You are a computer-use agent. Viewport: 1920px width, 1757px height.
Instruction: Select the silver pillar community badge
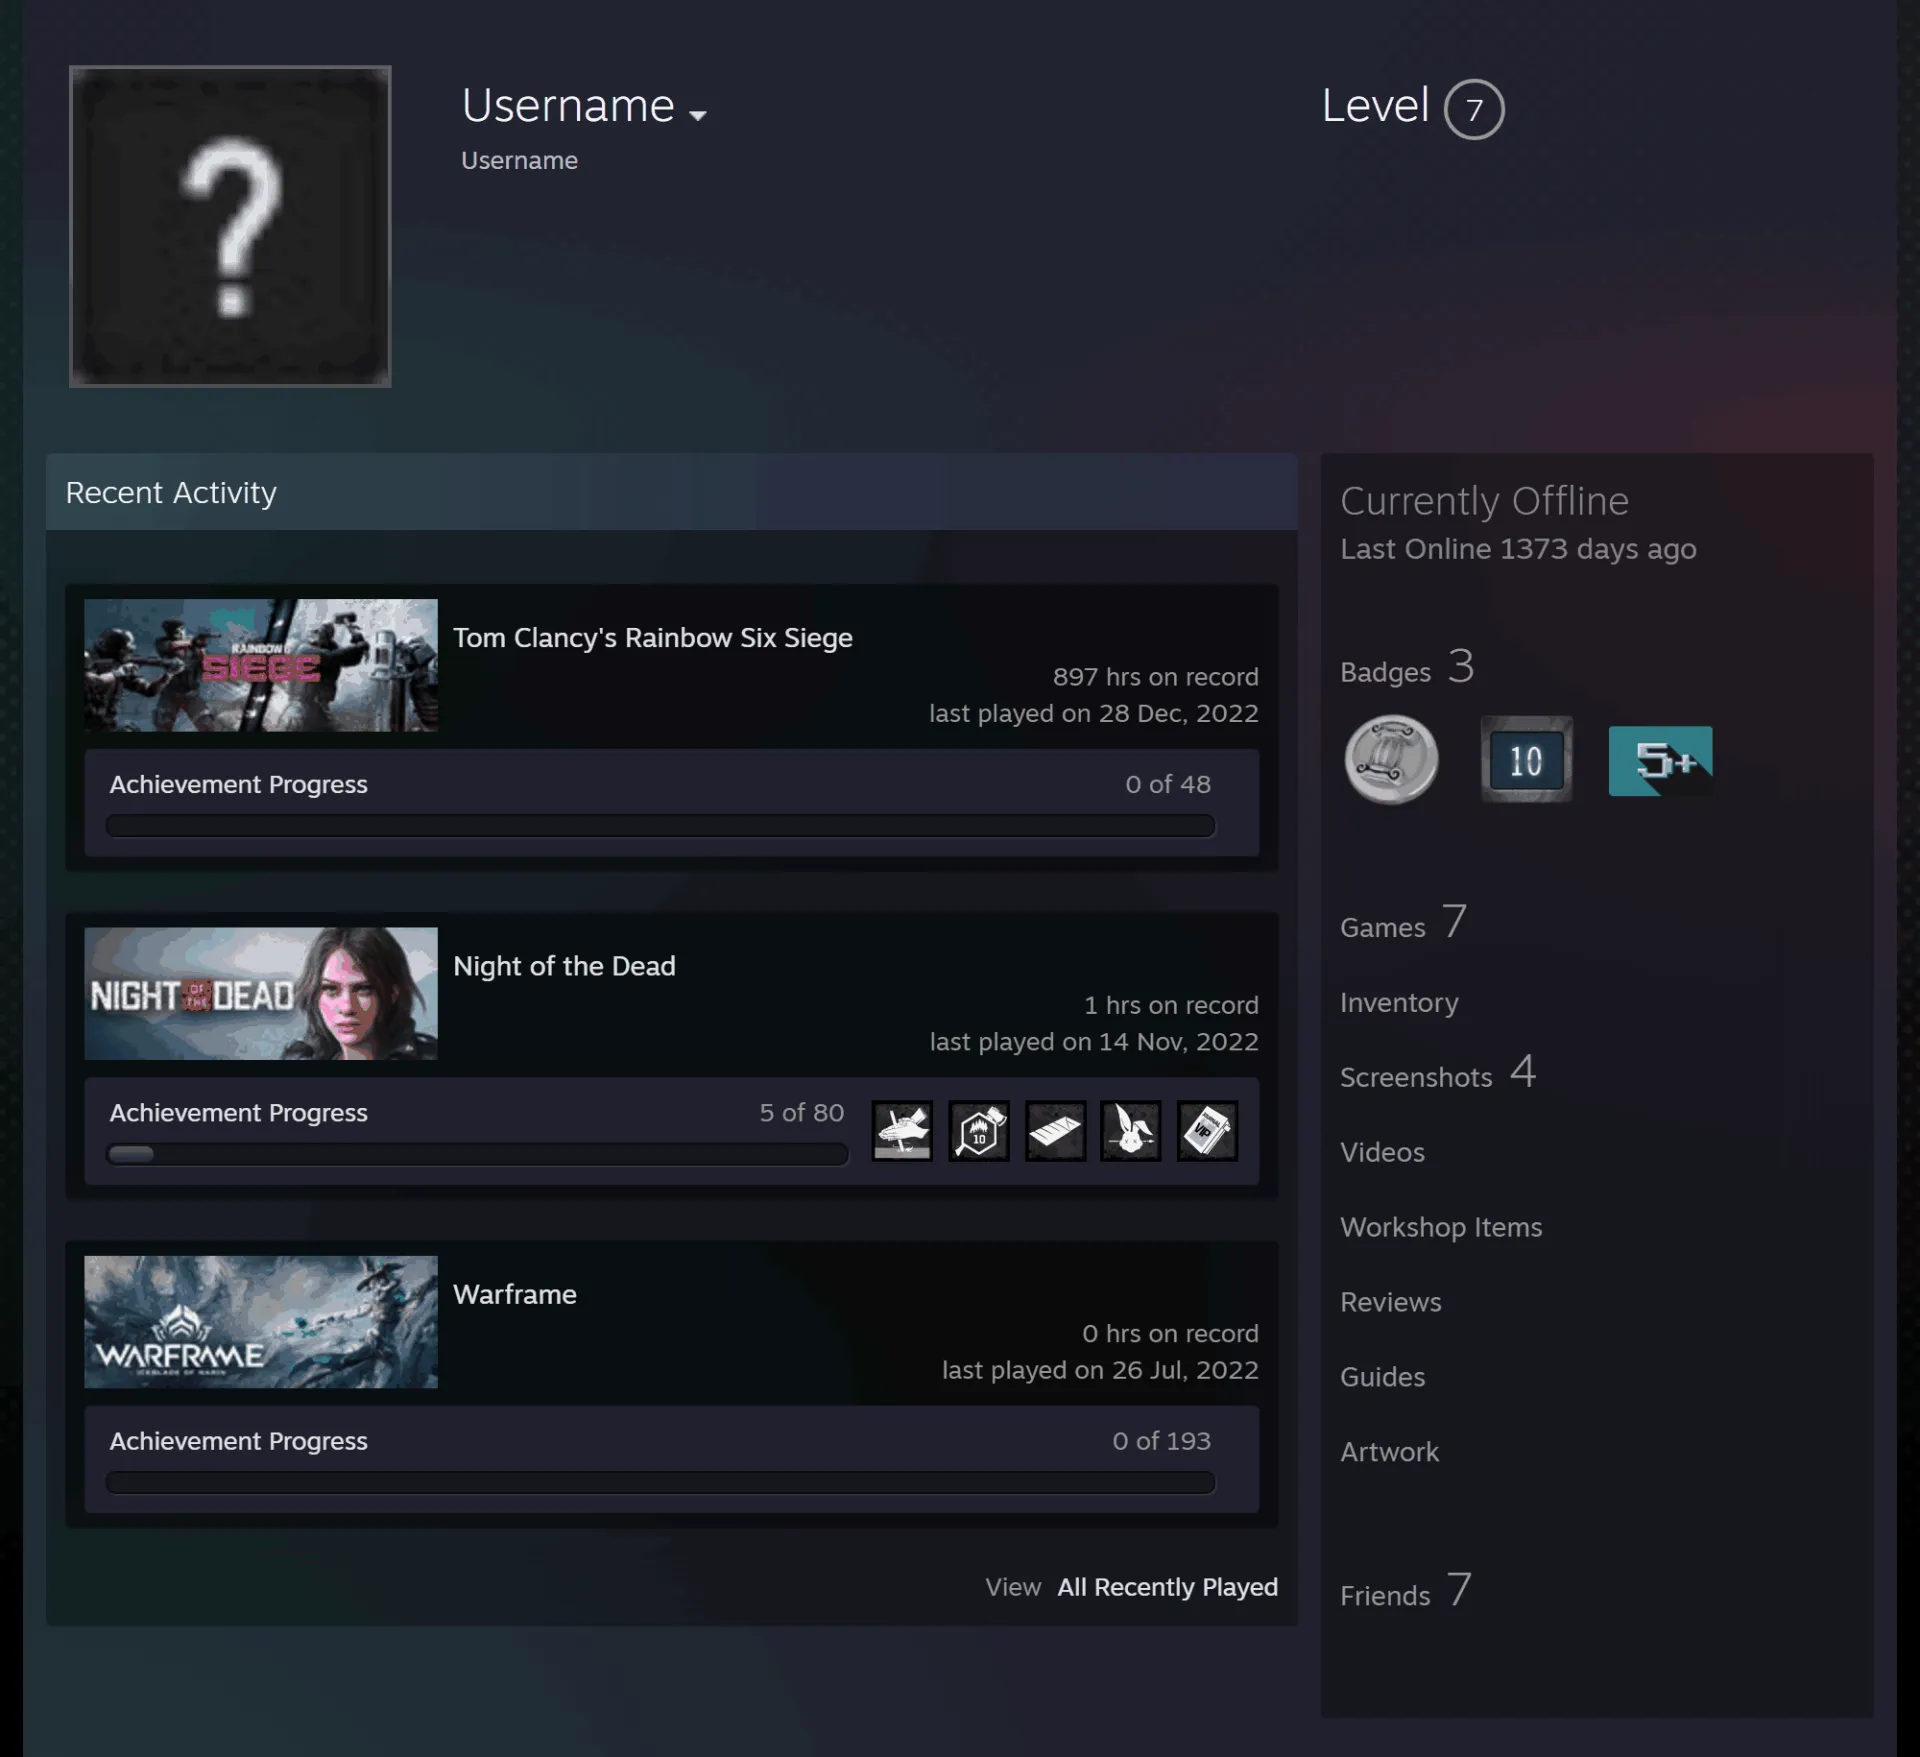(x=1391, y=760)
